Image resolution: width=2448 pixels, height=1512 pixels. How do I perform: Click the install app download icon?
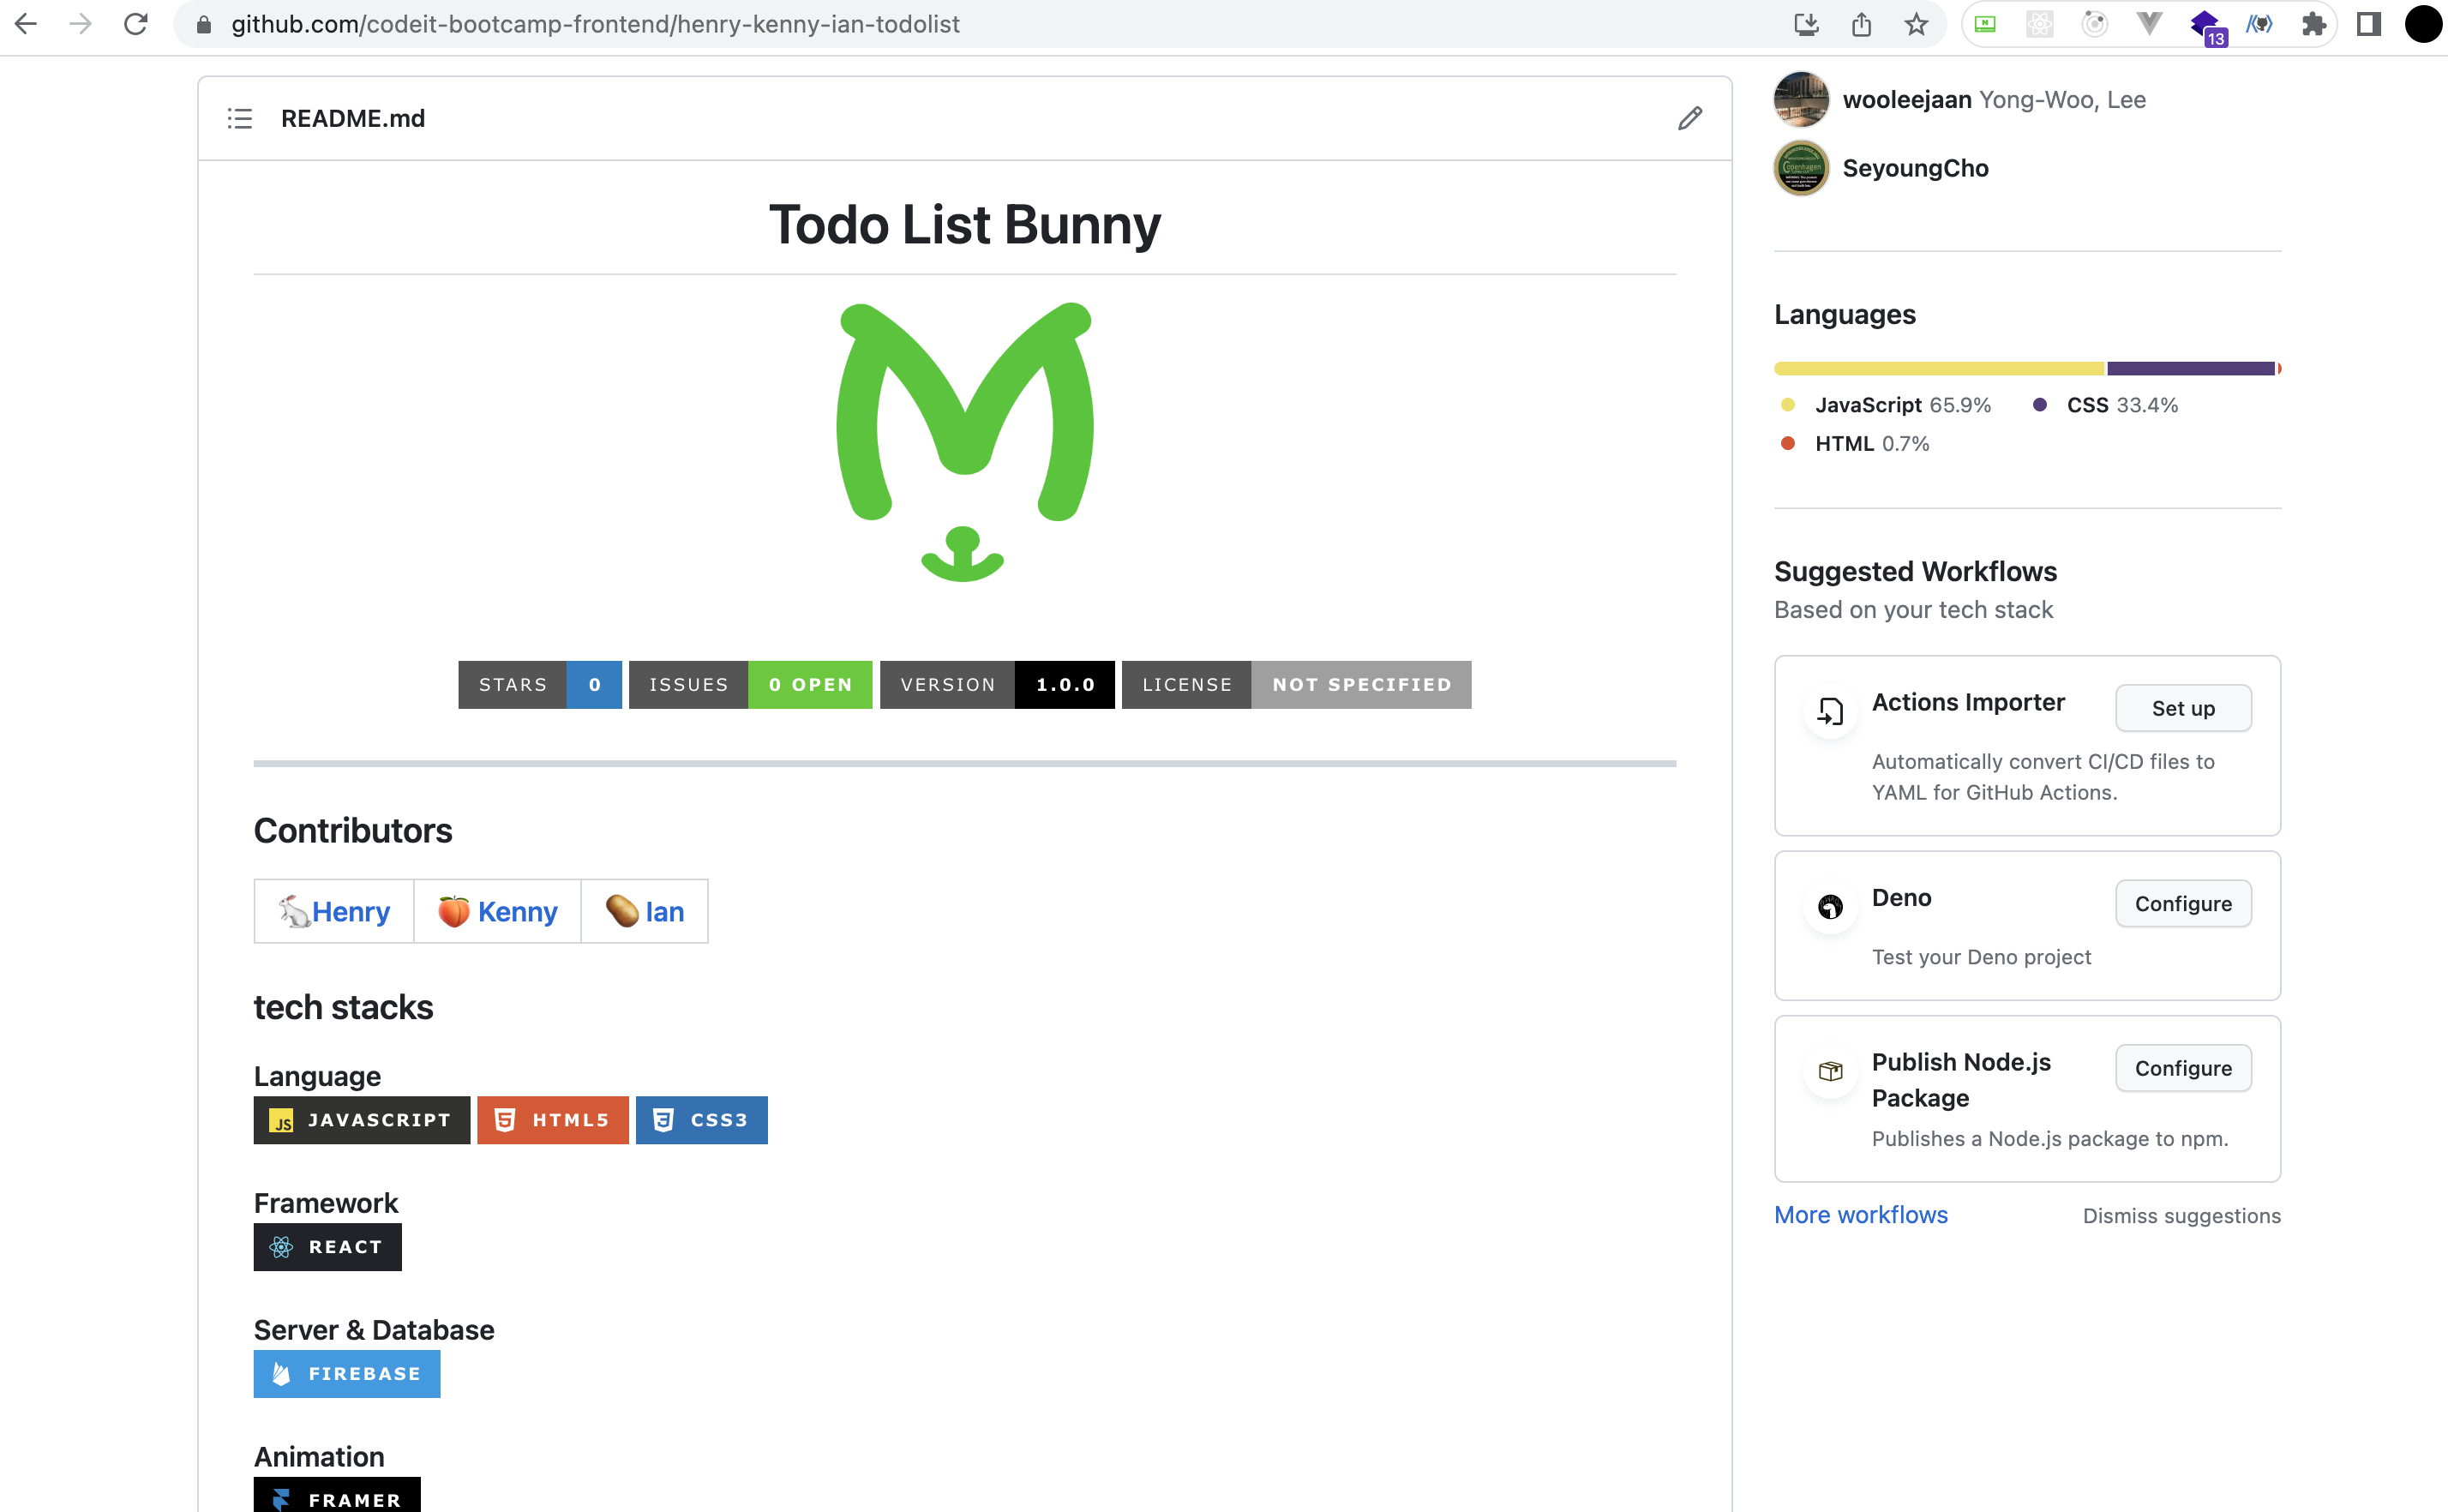tap(1805, 24)
